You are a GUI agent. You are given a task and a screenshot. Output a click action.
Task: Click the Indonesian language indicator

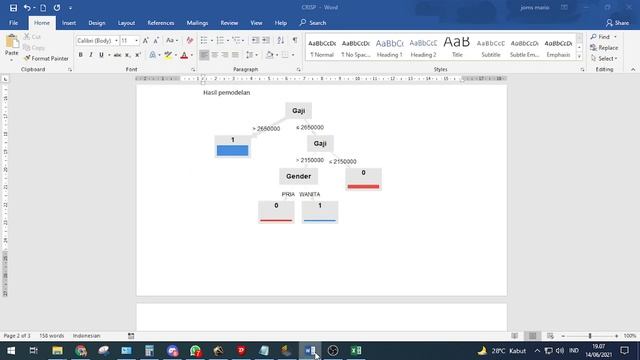[87, 336]
